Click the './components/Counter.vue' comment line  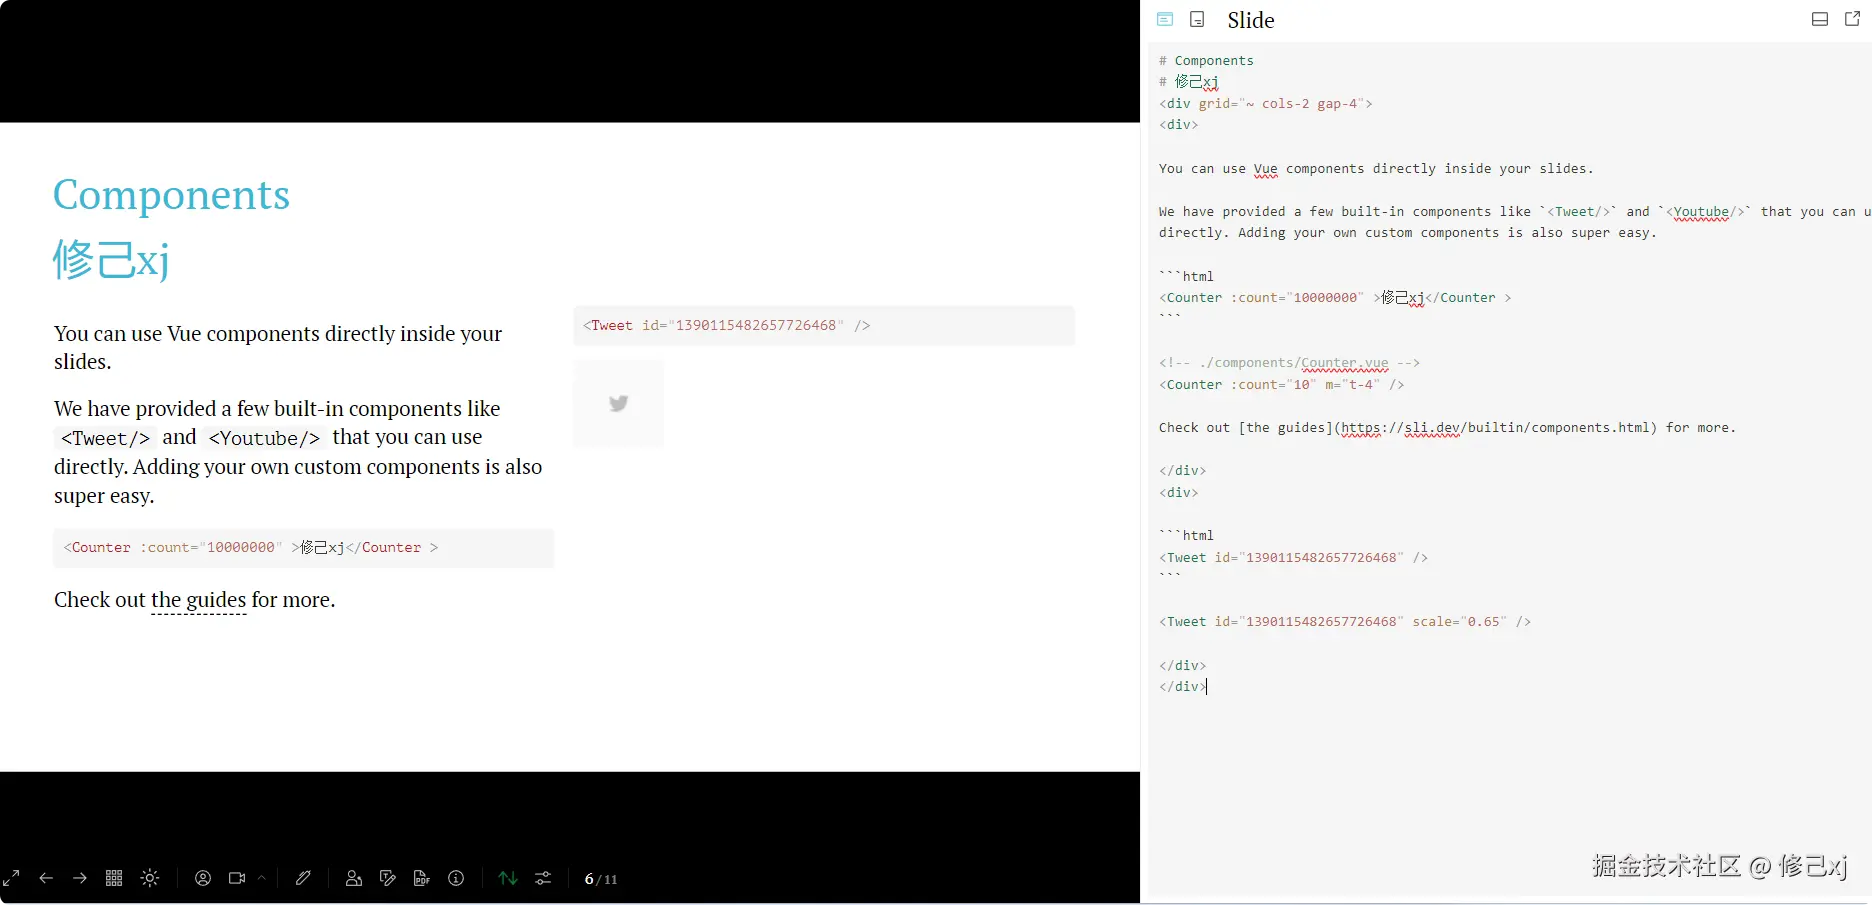pos(1289,363)
